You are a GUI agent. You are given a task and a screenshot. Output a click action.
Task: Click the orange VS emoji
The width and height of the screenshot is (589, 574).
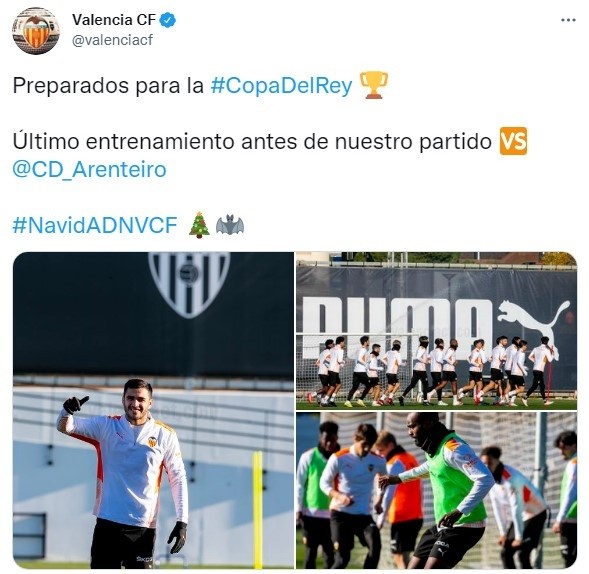click(x=513, y=141)
